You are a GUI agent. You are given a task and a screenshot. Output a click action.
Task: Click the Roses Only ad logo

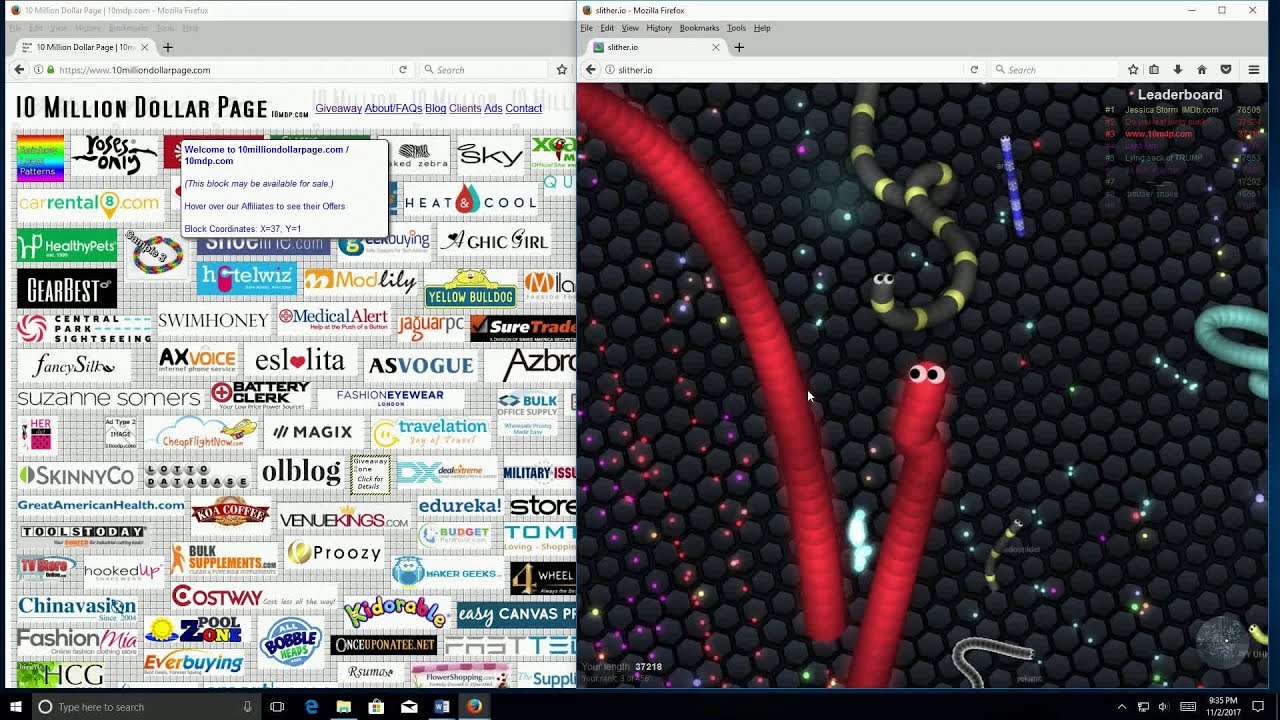click(114, 155)
